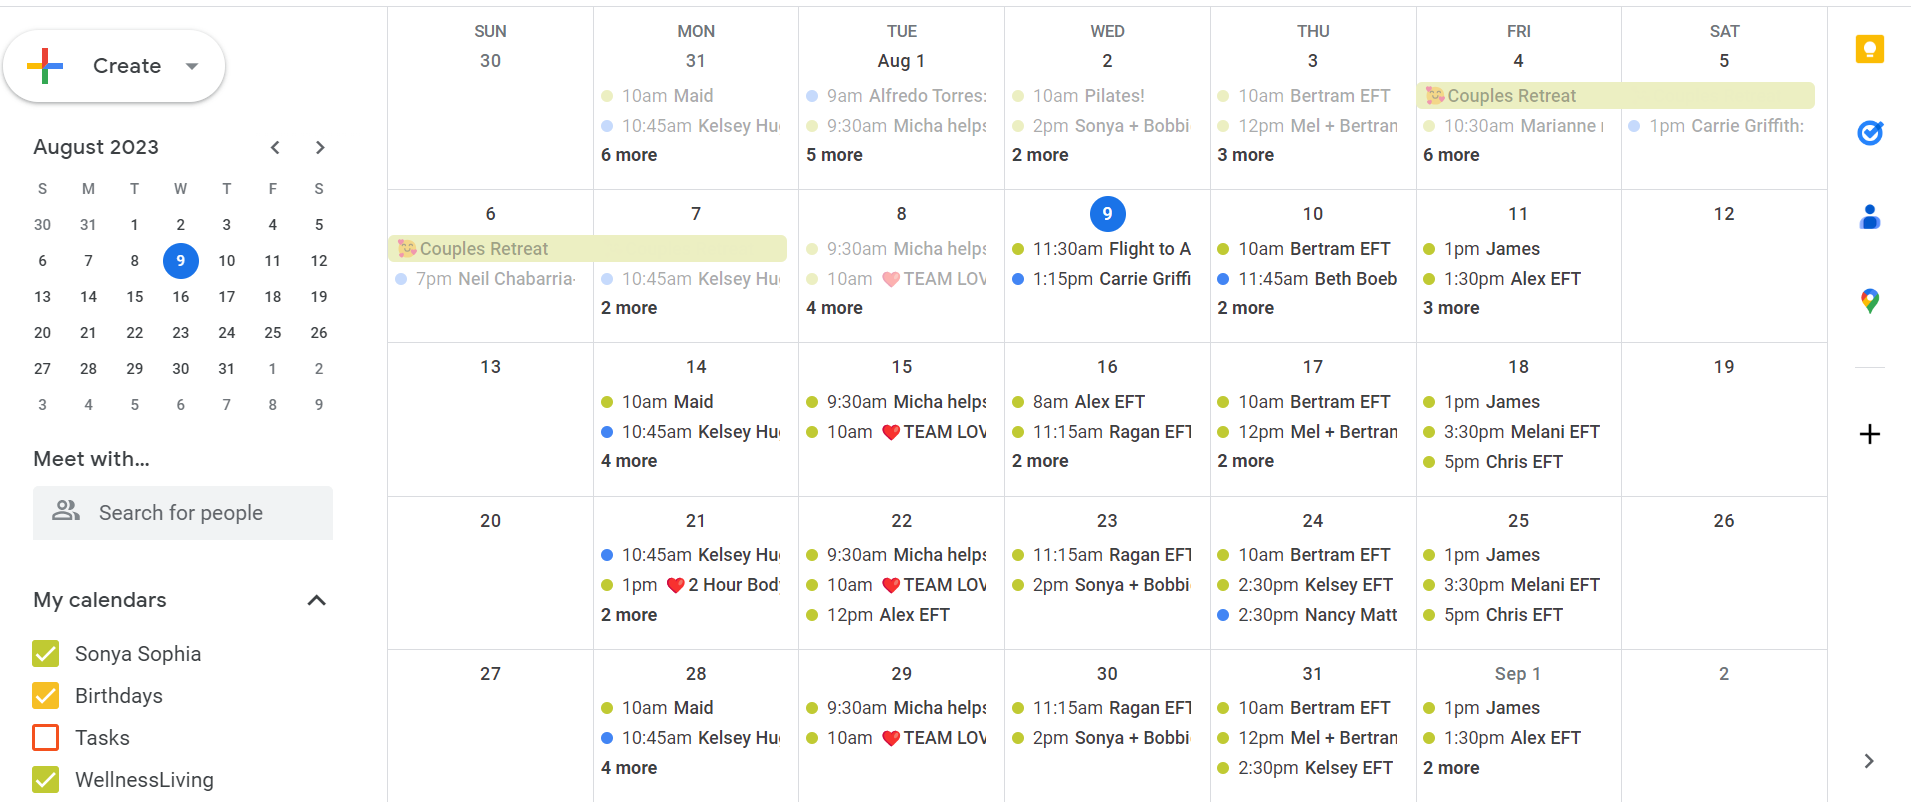Image resolution: width=1911 pixels, height=802 pixels.
Task: Expand "6 more" events on Monday 31
Action: [629, 155]
